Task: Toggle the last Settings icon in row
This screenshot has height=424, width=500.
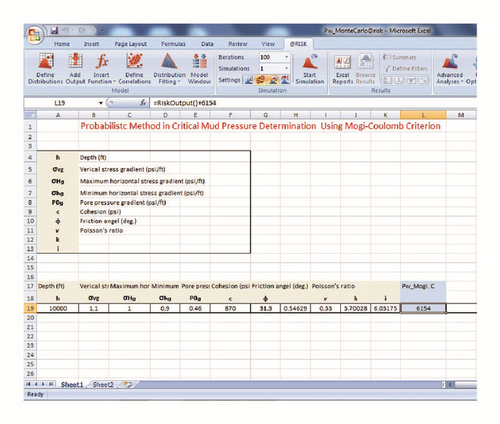Action: coord(285,80)
